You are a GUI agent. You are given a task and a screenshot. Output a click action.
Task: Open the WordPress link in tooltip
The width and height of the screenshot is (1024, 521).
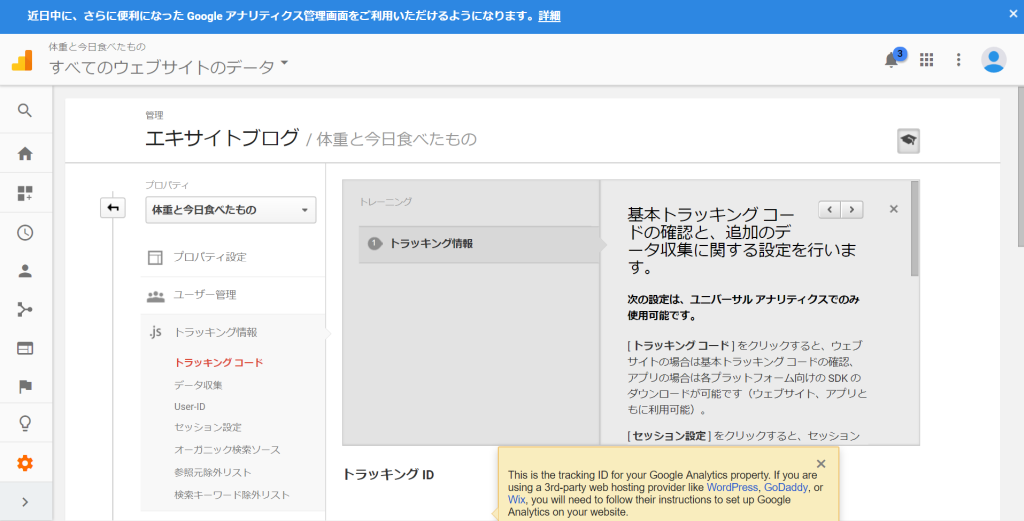click(732, 487)
